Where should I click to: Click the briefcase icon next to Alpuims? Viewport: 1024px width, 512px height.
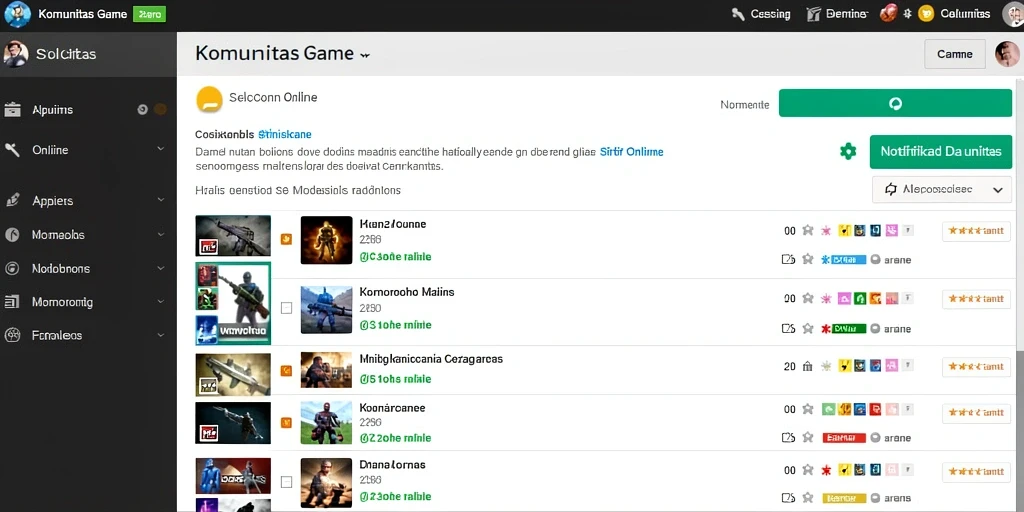coord(12,110)
